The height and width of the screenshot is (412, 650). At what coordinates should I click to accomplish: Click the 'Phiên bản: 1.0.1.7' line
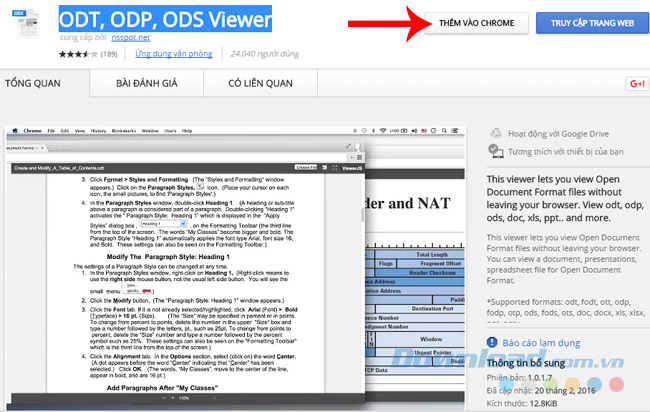point(519,378)
